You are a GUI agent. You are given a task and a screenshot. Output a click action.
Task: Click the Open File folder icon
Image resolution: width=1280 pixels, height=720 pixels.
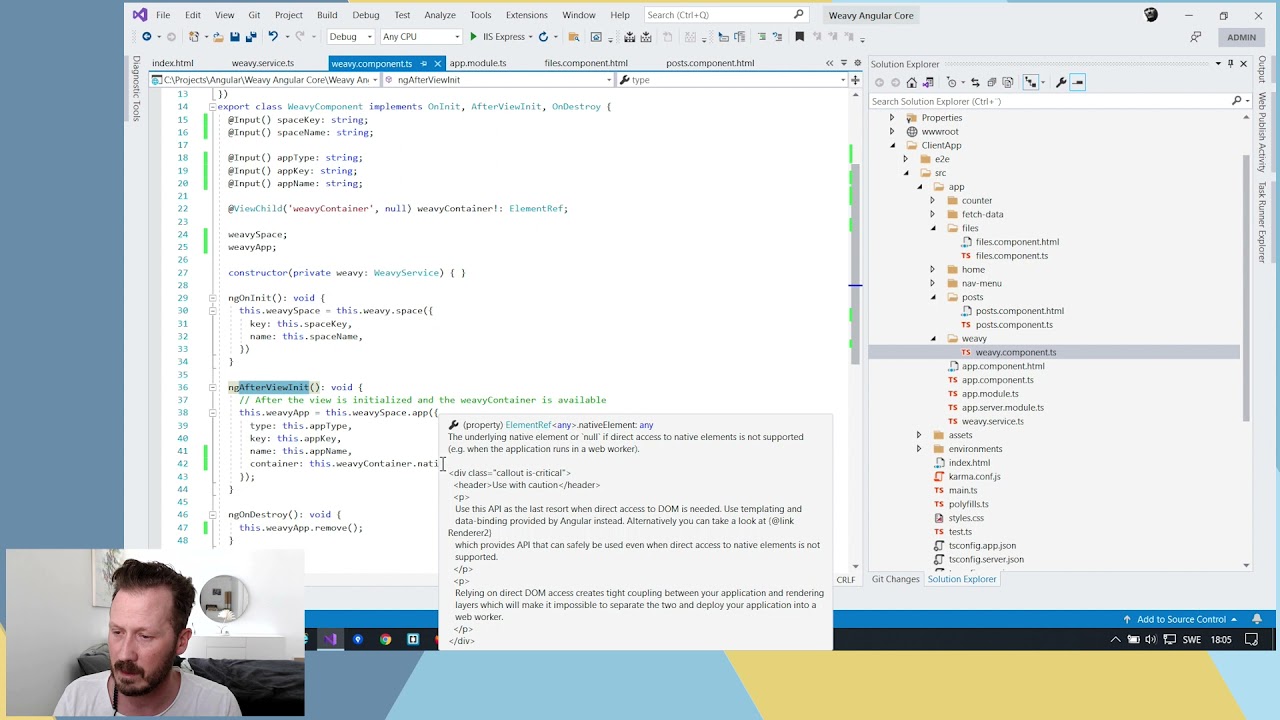pyautogui.click(x=218, y=37)
